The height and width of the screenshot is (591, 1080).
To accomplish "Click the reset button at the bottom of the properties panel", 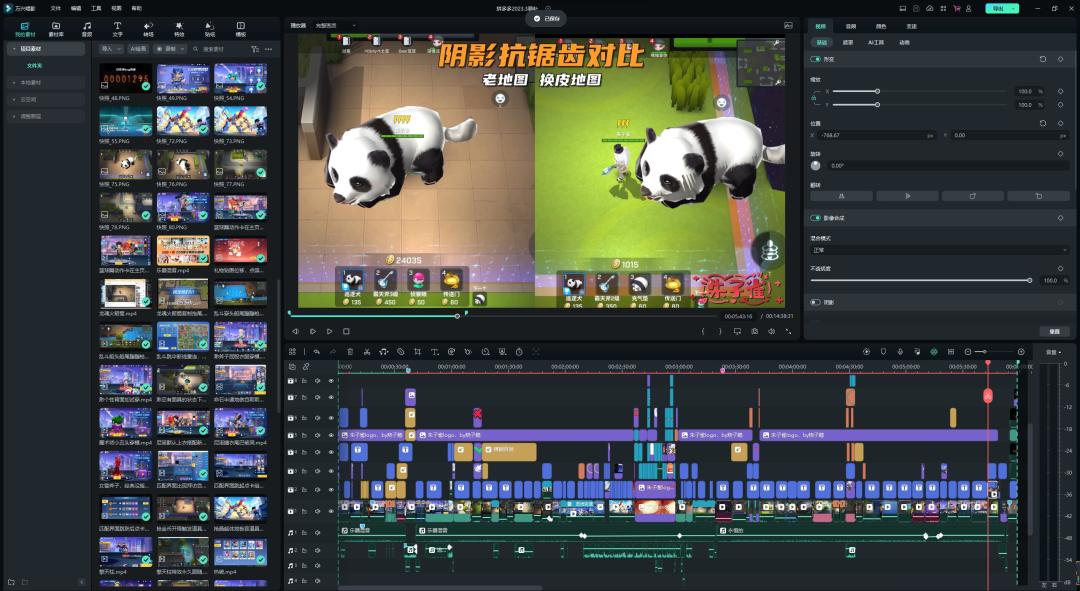I will pyautogui.click(x=1055, y=331).
